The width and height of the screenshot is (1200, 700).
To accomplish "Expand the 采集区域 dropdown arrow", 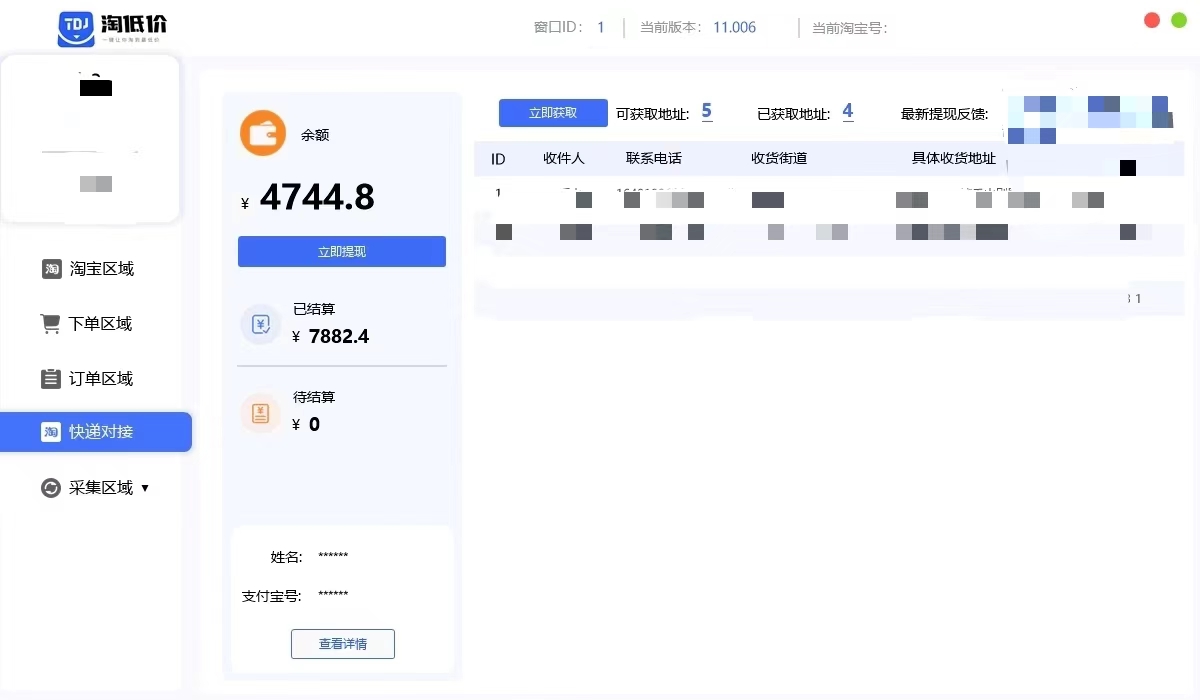I will (x=145, y=488).
